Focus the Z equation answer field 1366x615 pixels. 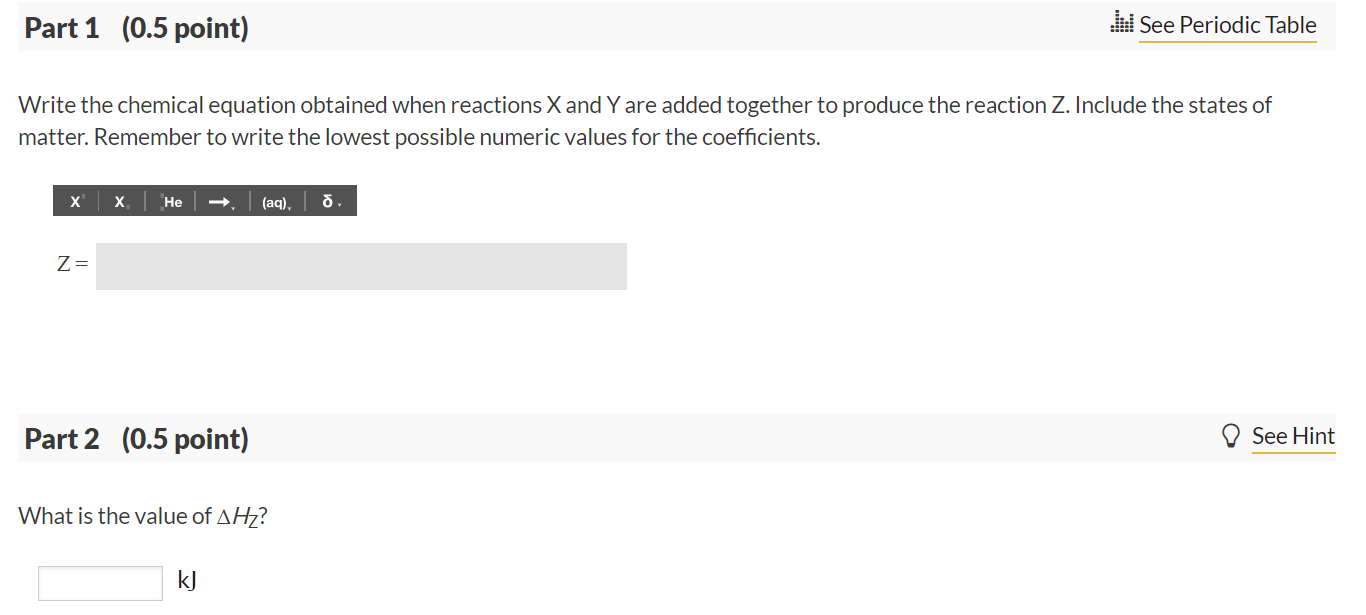pos(361,266)
